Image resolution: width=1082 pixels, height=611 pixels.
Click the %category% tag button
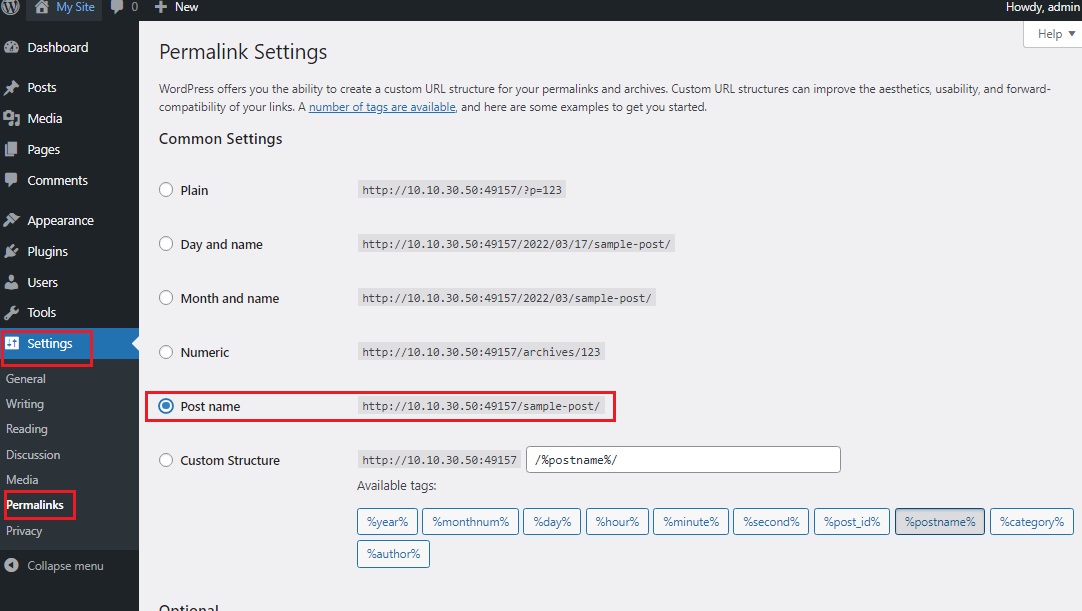(1032, 522)
